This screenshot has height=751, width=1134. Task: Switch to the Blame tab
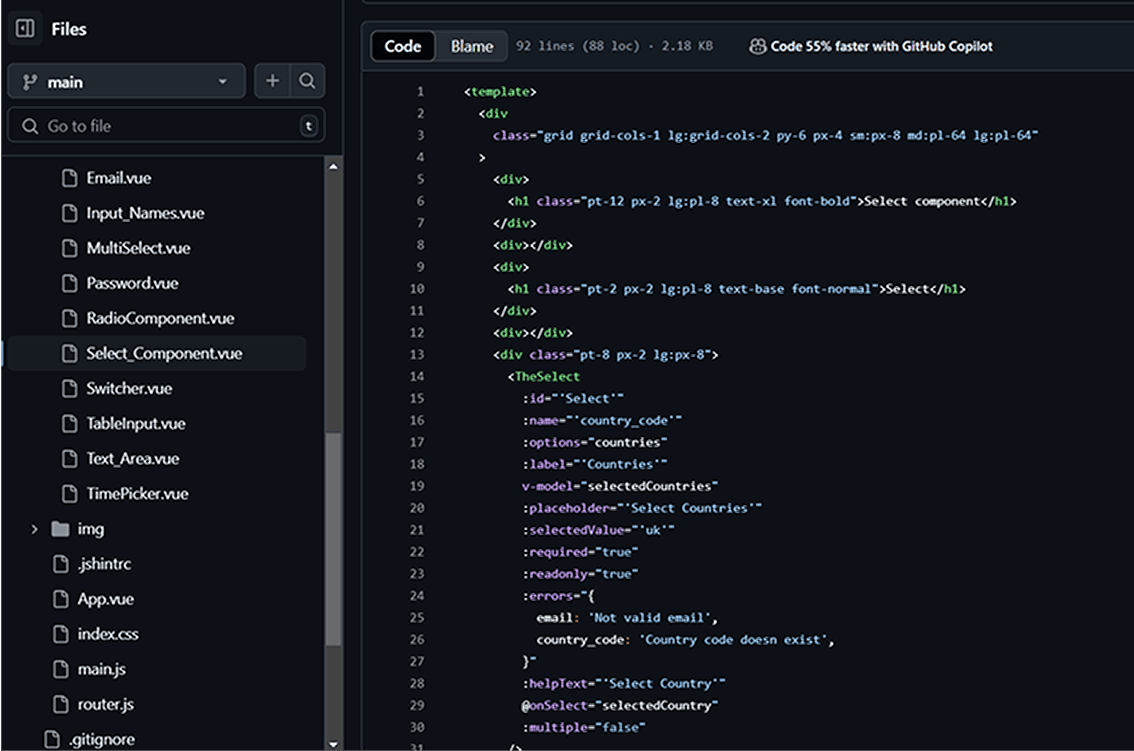pos(472,46)
